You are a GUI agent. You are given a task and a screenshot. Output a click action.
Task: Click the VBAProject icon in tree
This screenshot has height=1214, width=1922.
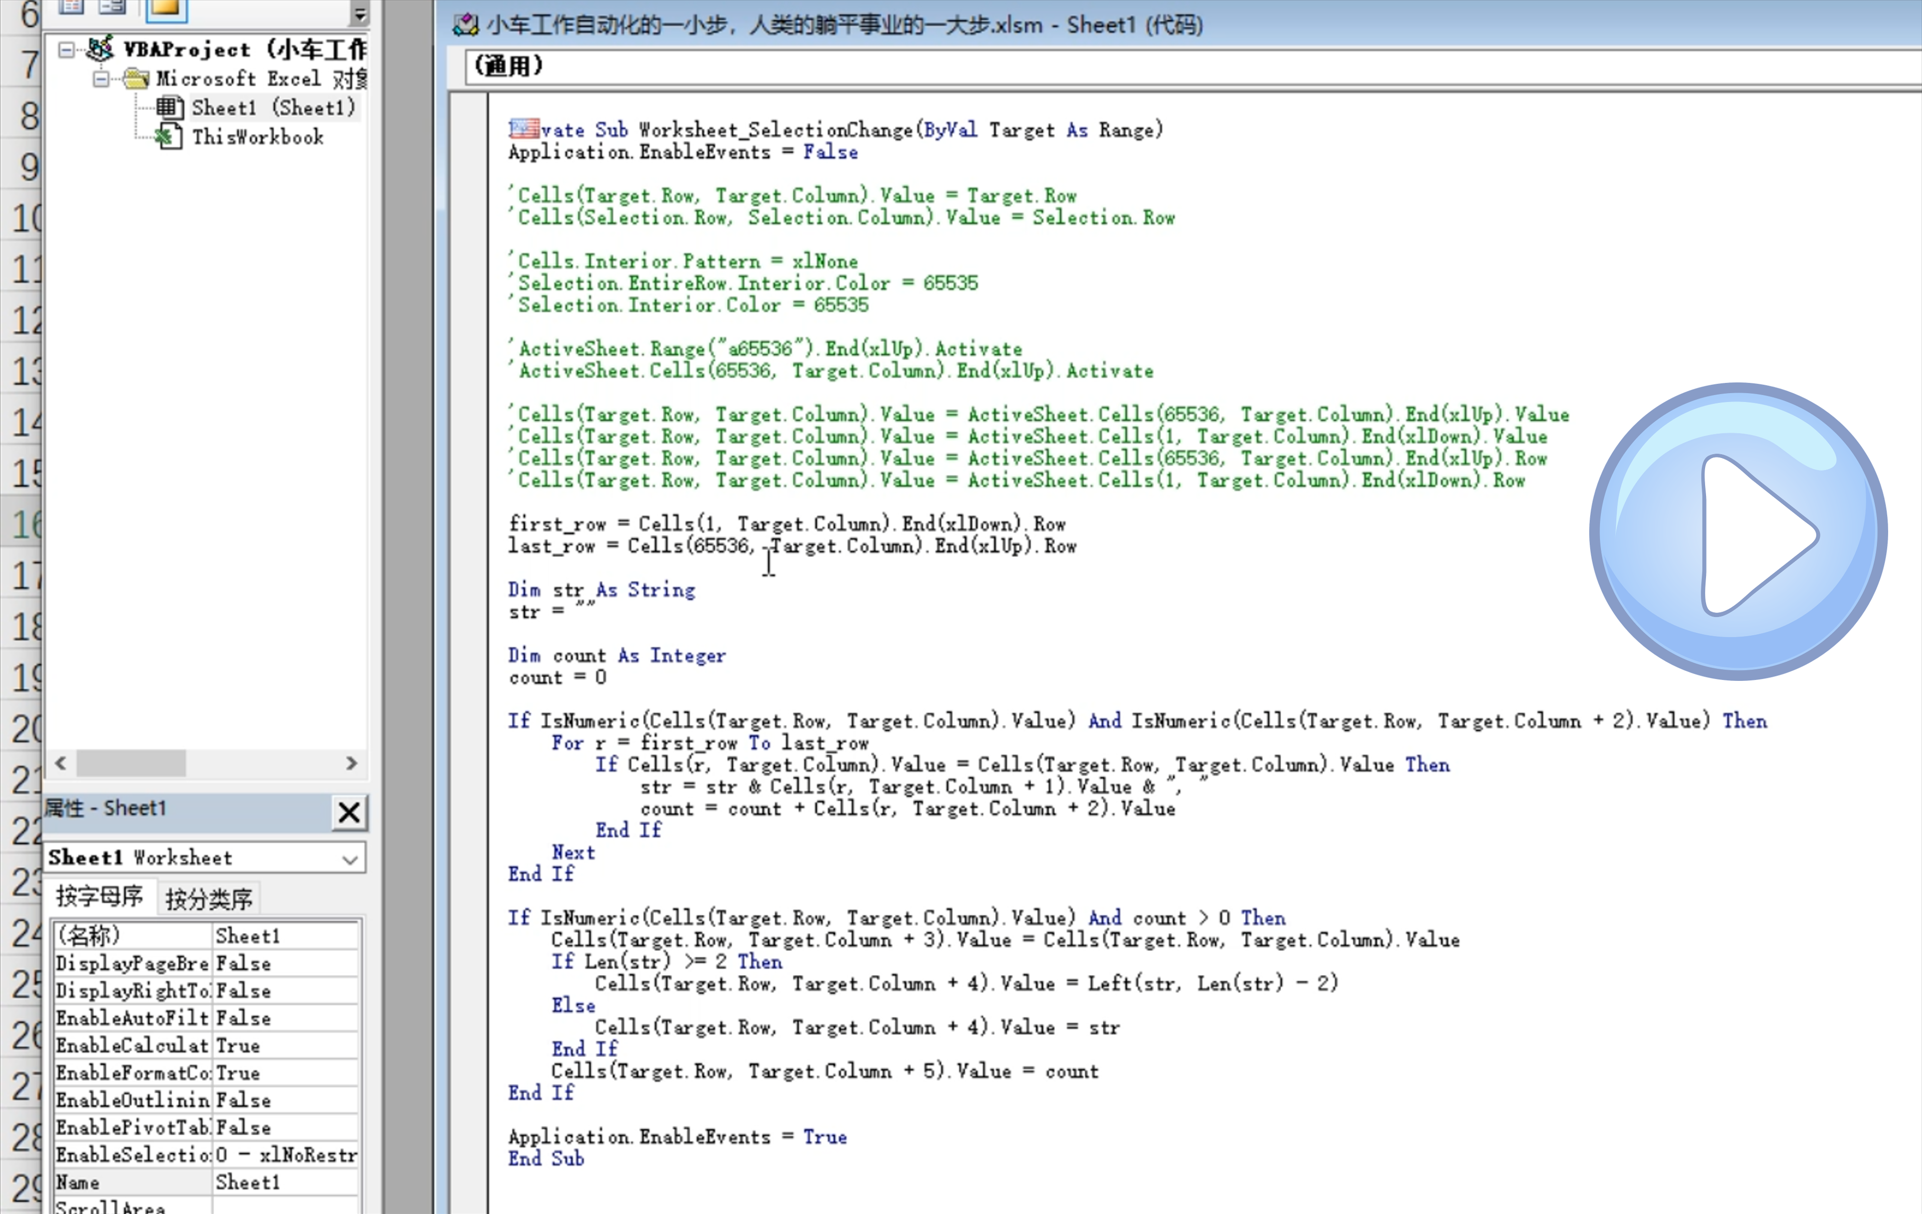[100, 48]
